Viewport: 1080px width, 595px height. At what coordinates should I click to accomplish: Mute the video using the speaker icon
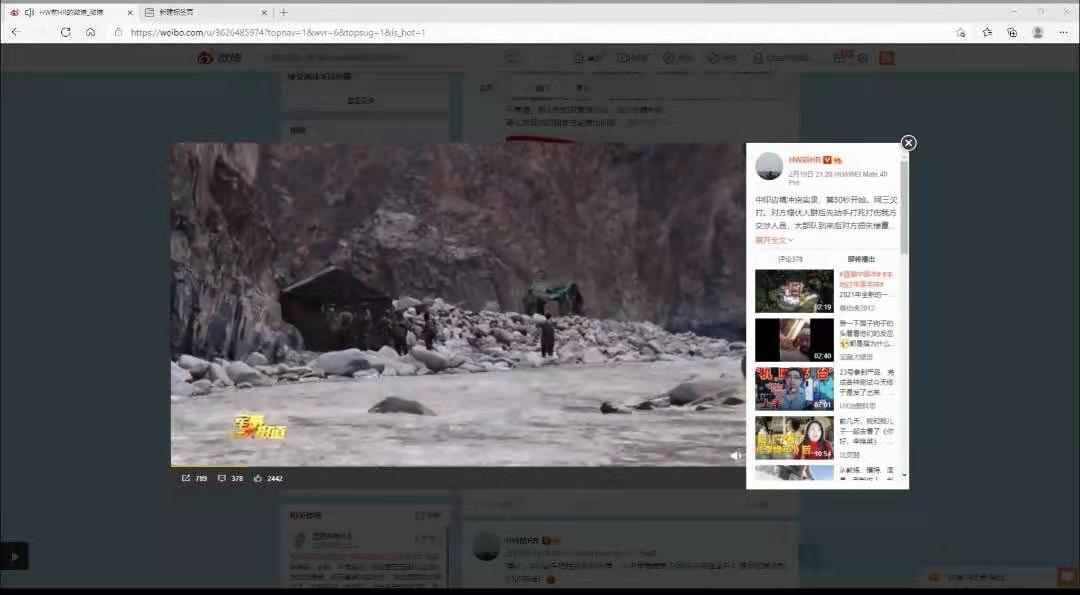(735, 455)
